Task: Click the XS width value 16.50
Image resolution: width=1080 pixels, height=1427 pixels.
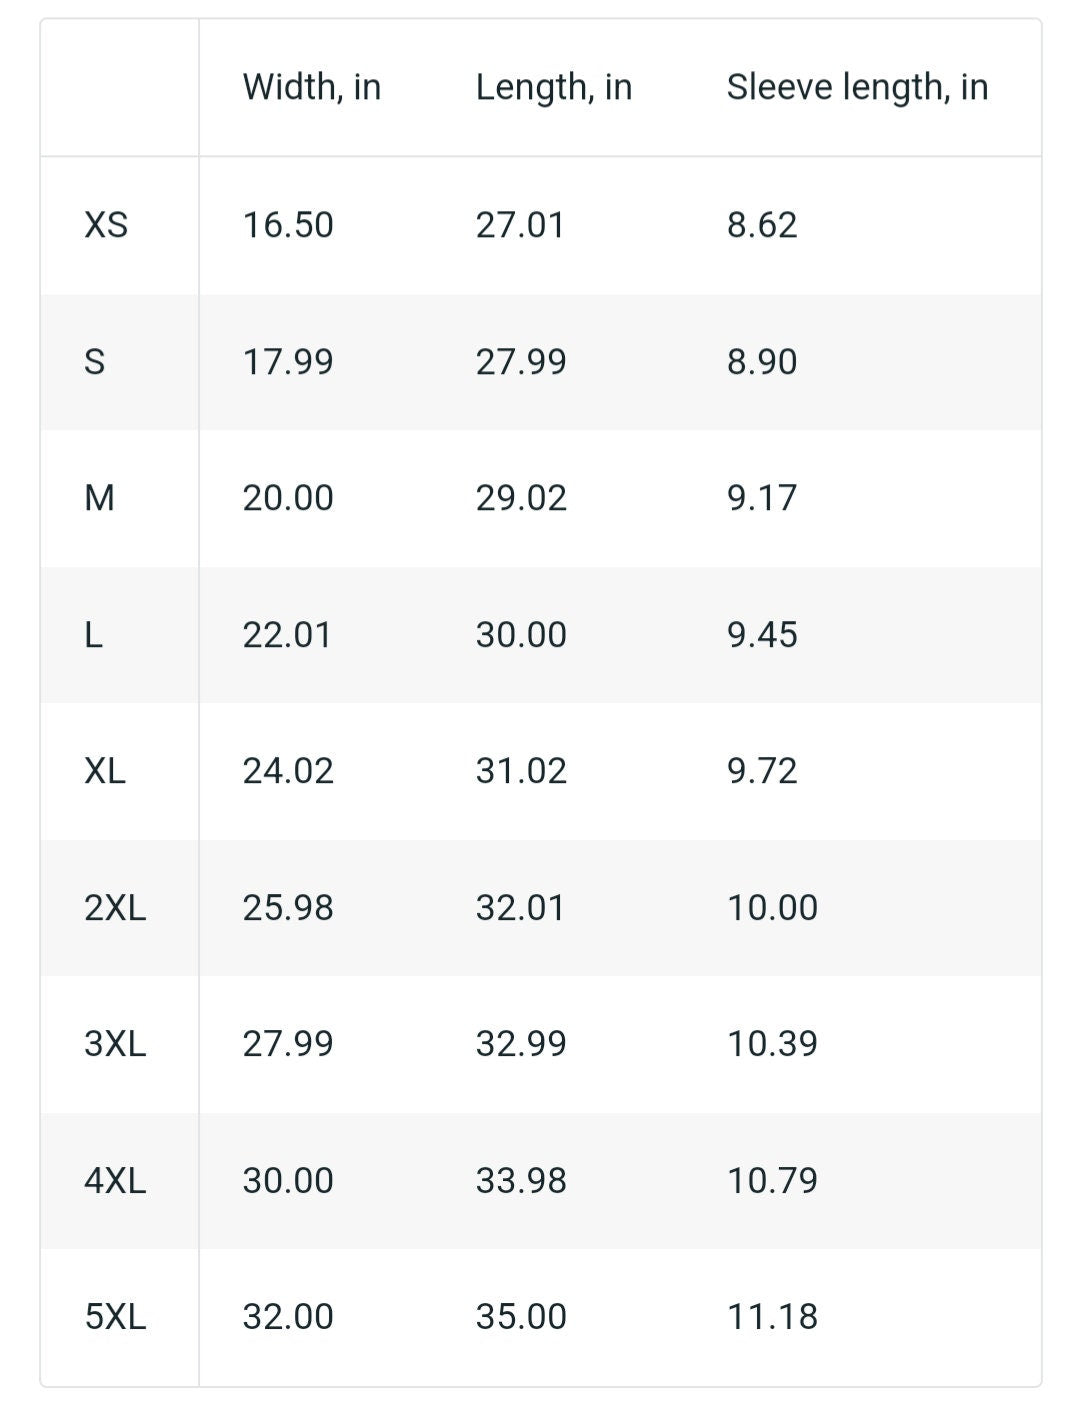Action: click(288, 224)
